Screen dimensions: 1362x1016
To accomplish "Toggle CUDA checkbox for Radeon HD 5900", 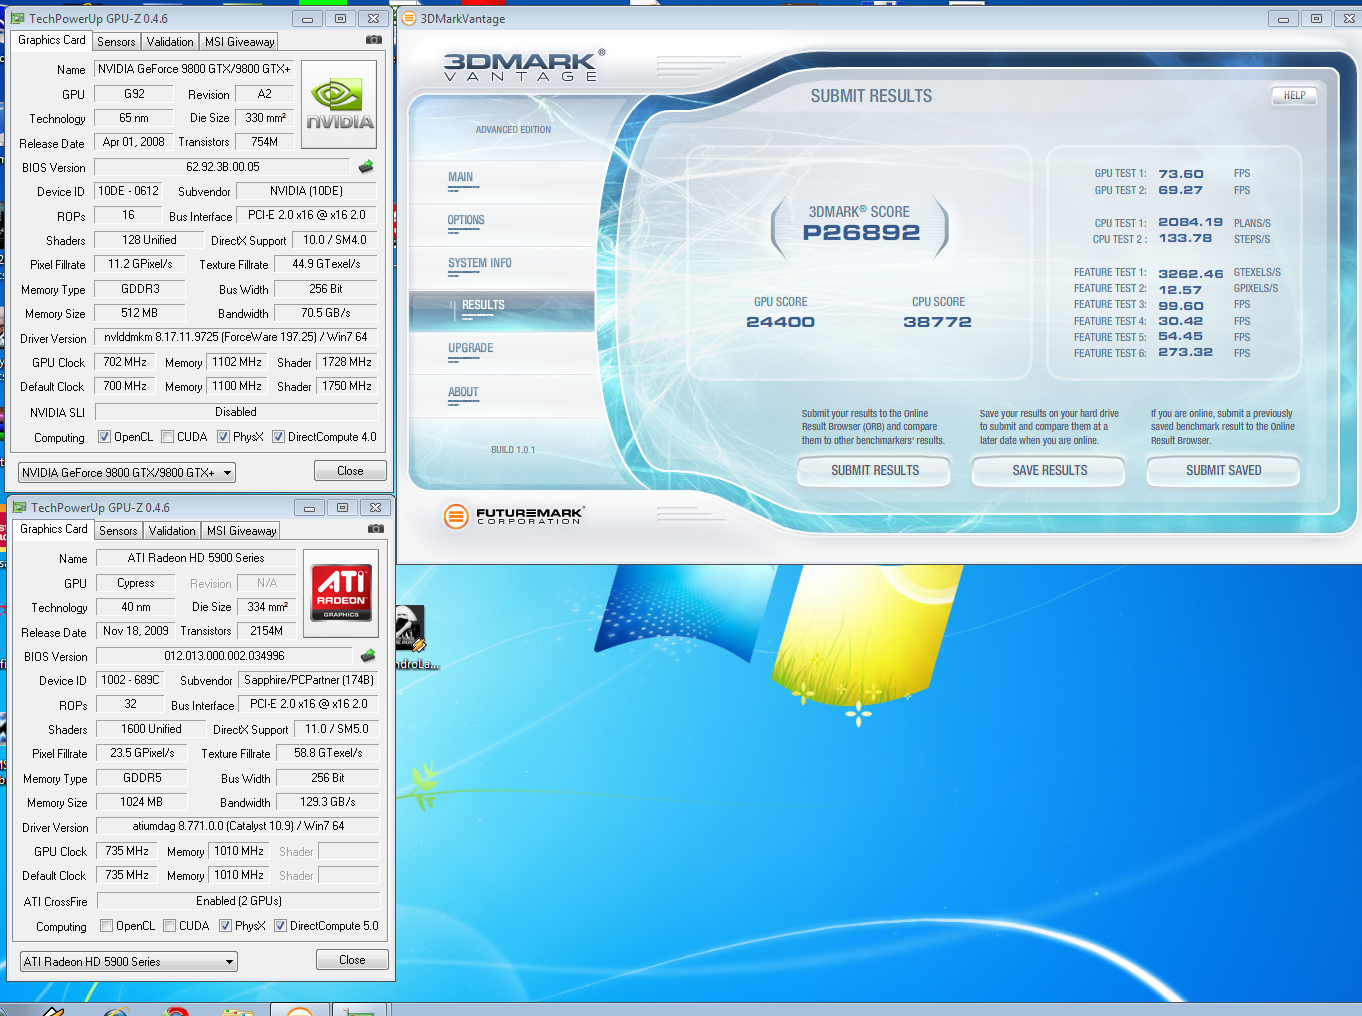I will click(169, 926).
